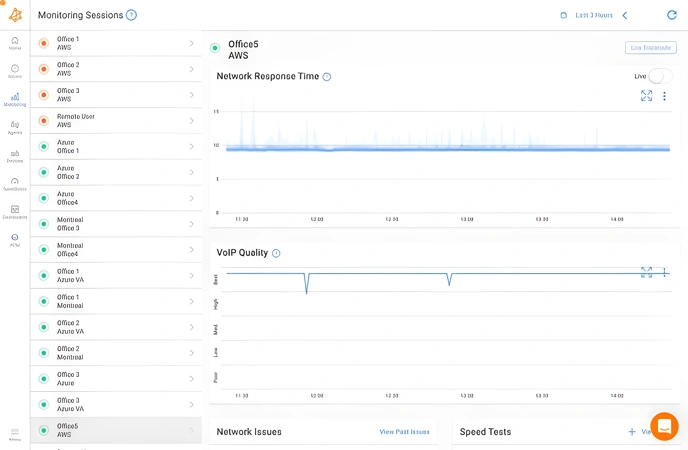688x450 pixels.
Task: Open the Last 3 Hours time range selector
Action: 594,15
